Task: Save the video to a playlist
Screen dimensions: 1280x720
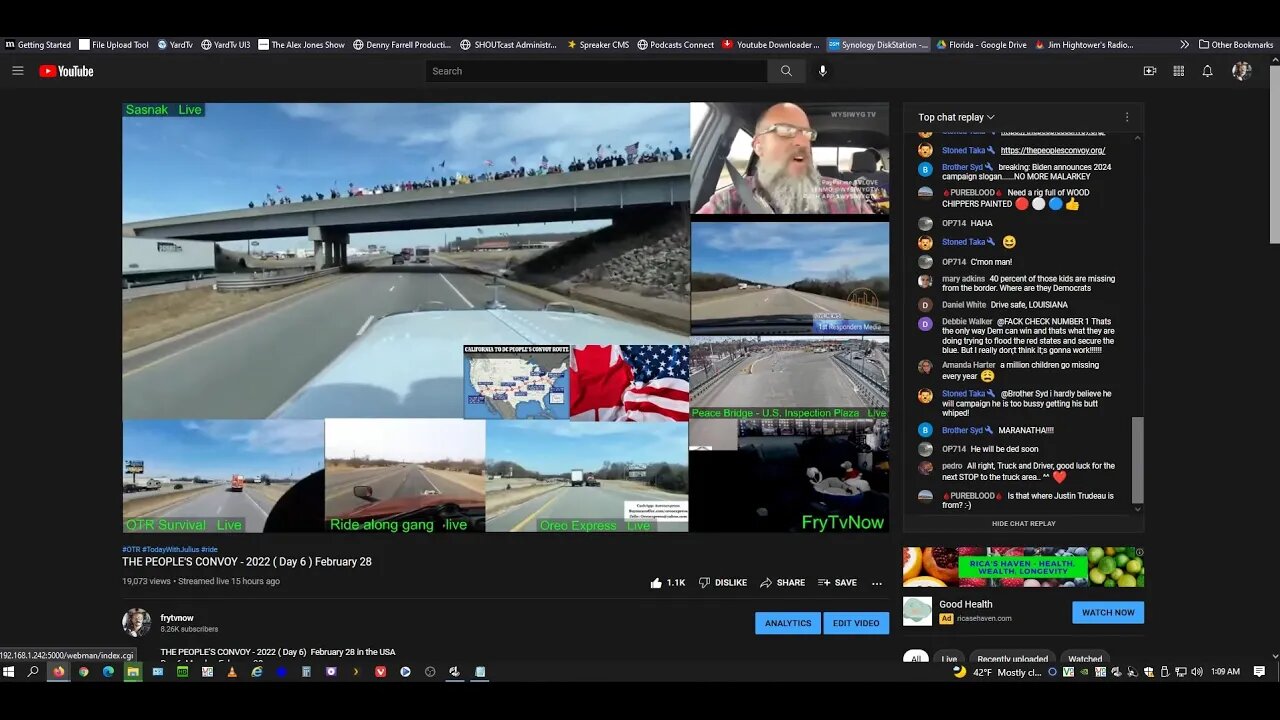Action: pos(837,582)
